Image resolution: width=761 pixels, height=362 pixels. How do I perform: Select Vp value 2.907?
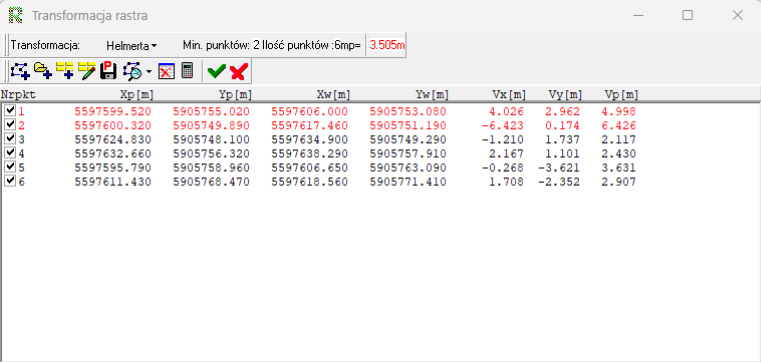click(619, 182)
